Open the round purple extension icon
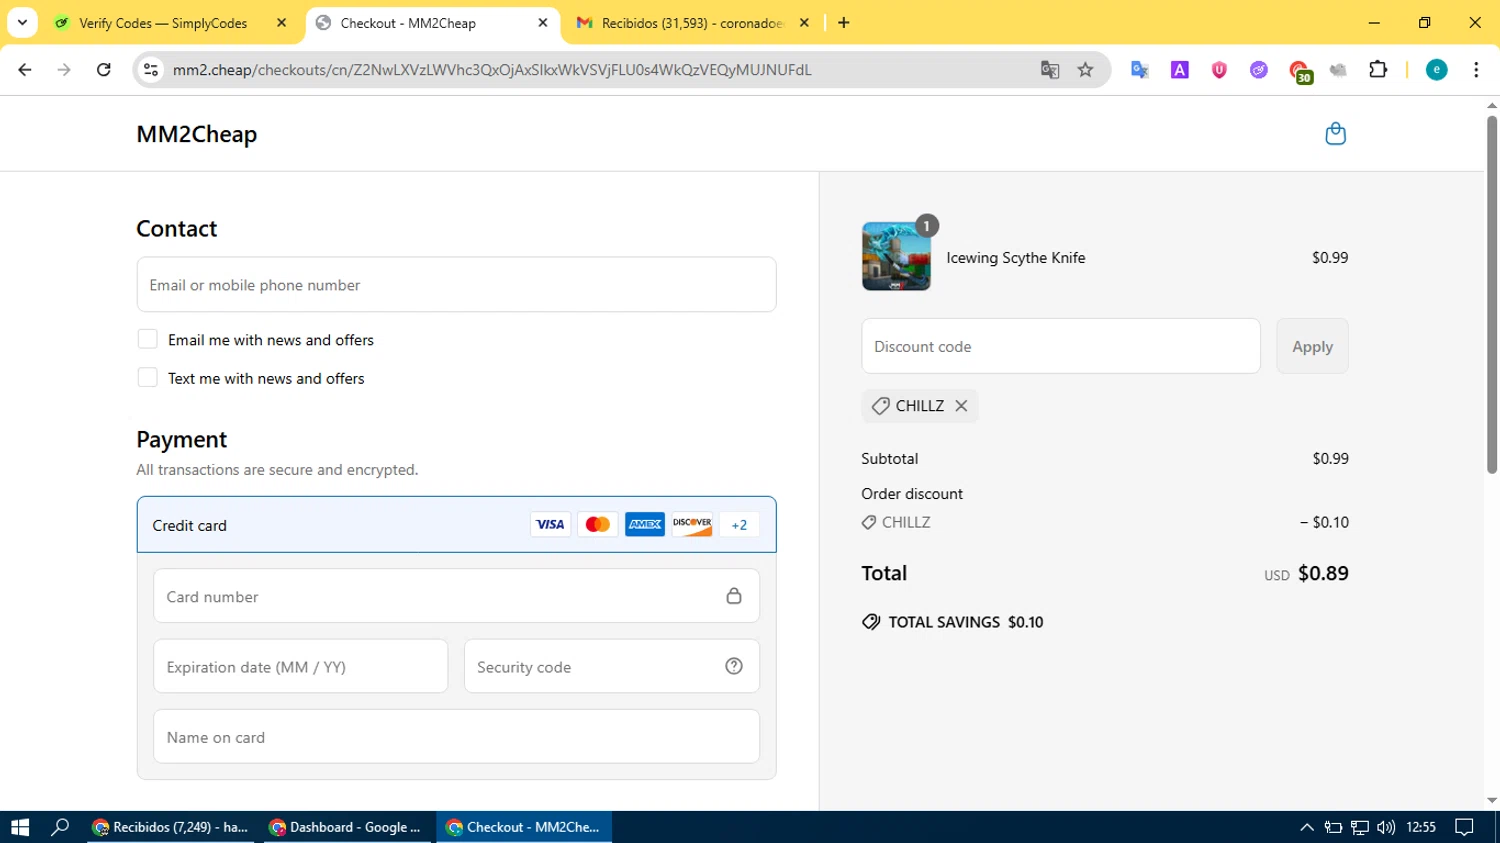 pos(1259,70)
